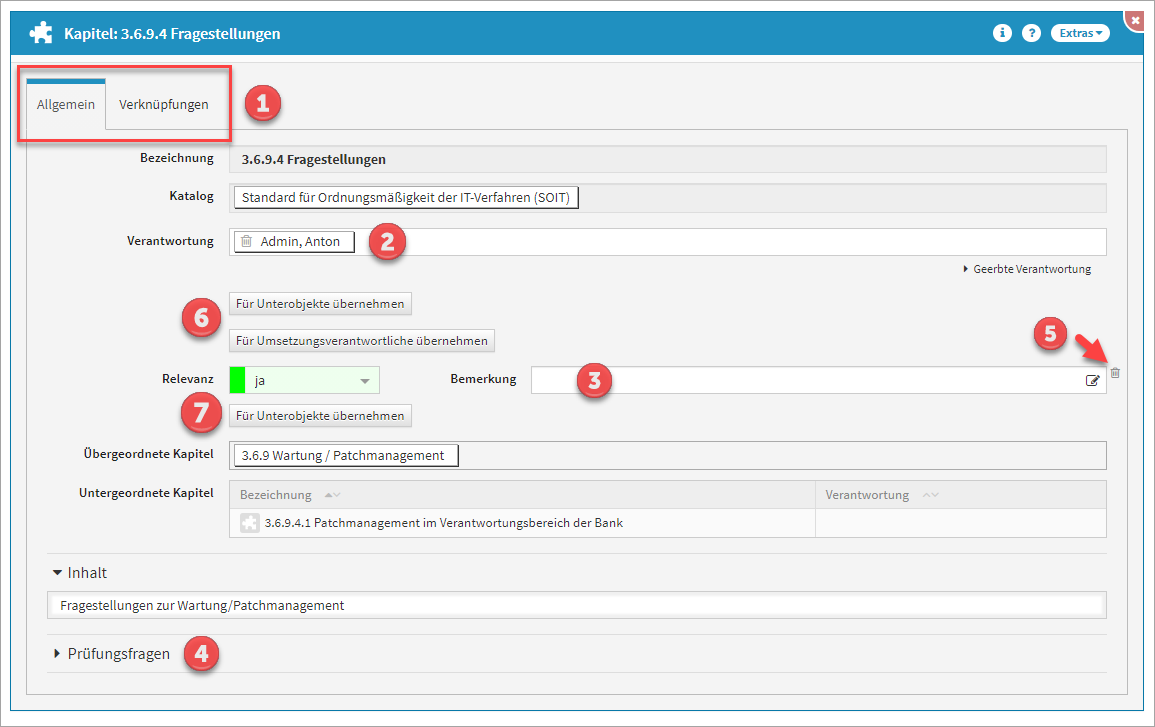The height and width of the screenshot is (727, 1155).
Task: Click Für Unterobjekte übernehmen under Verantwortung
Action: 320,303
